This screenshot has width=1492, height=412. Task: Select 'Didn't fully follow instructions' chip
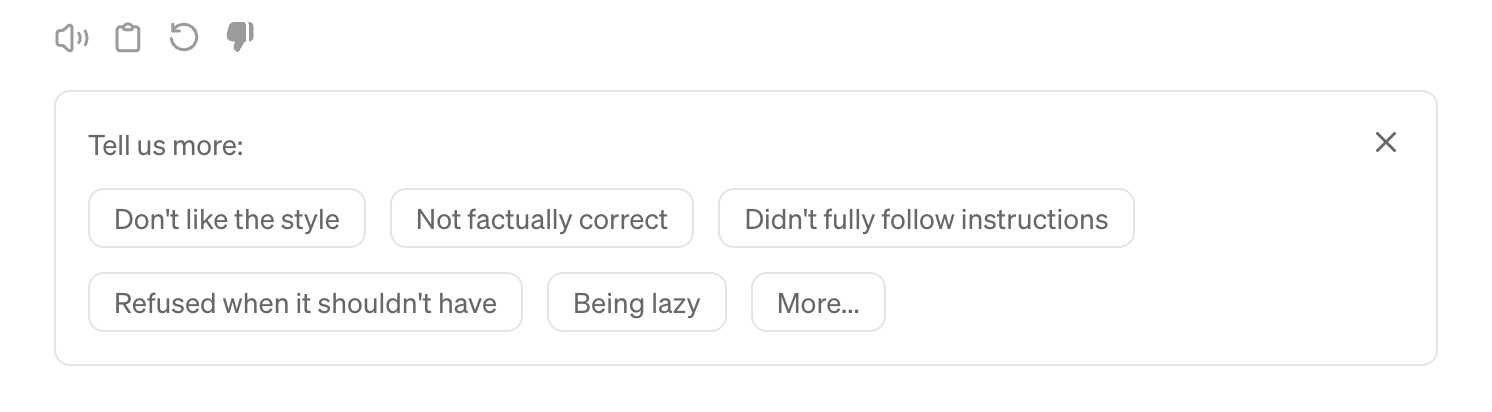tap(926, 219)
